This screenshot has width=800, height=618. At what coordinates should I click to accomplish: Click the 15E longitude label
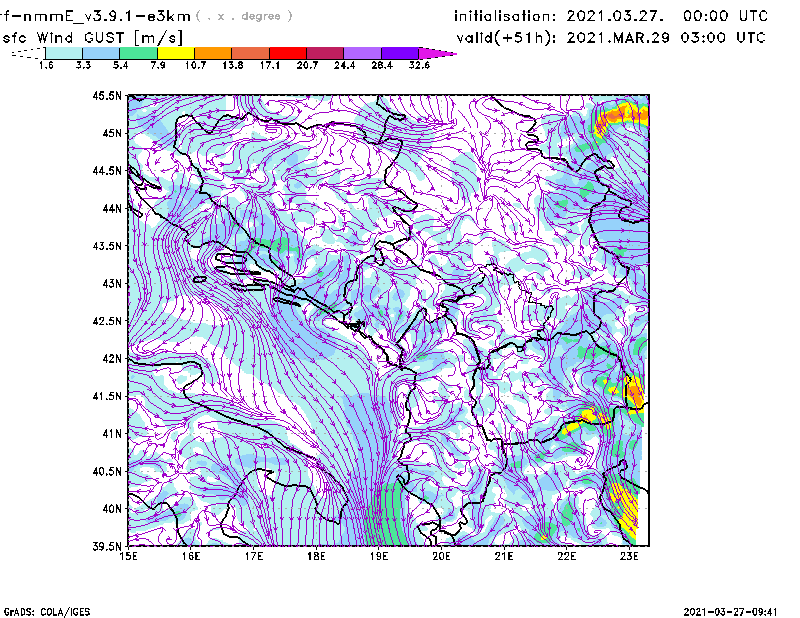point(128,556)
